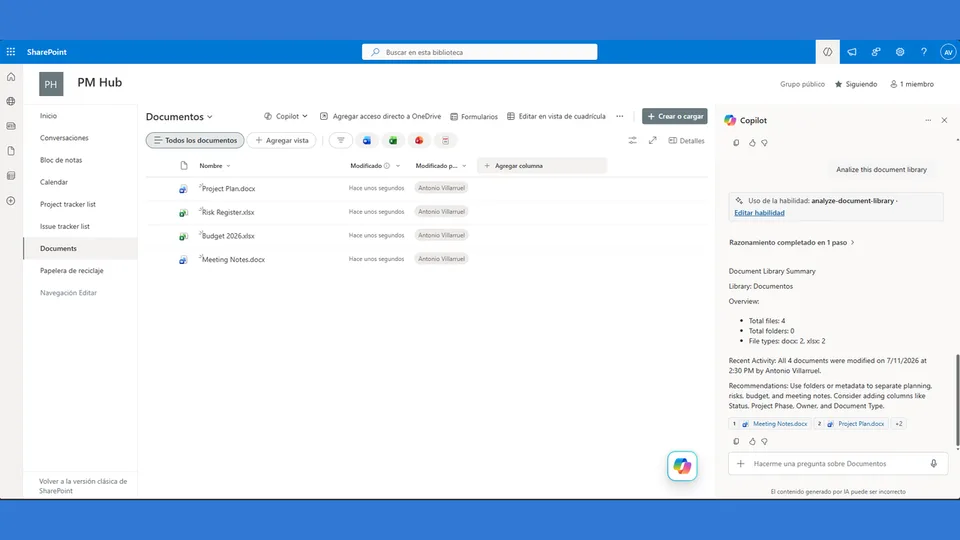Open Meeting Notes.docx in the documents list

pos(233,260)
